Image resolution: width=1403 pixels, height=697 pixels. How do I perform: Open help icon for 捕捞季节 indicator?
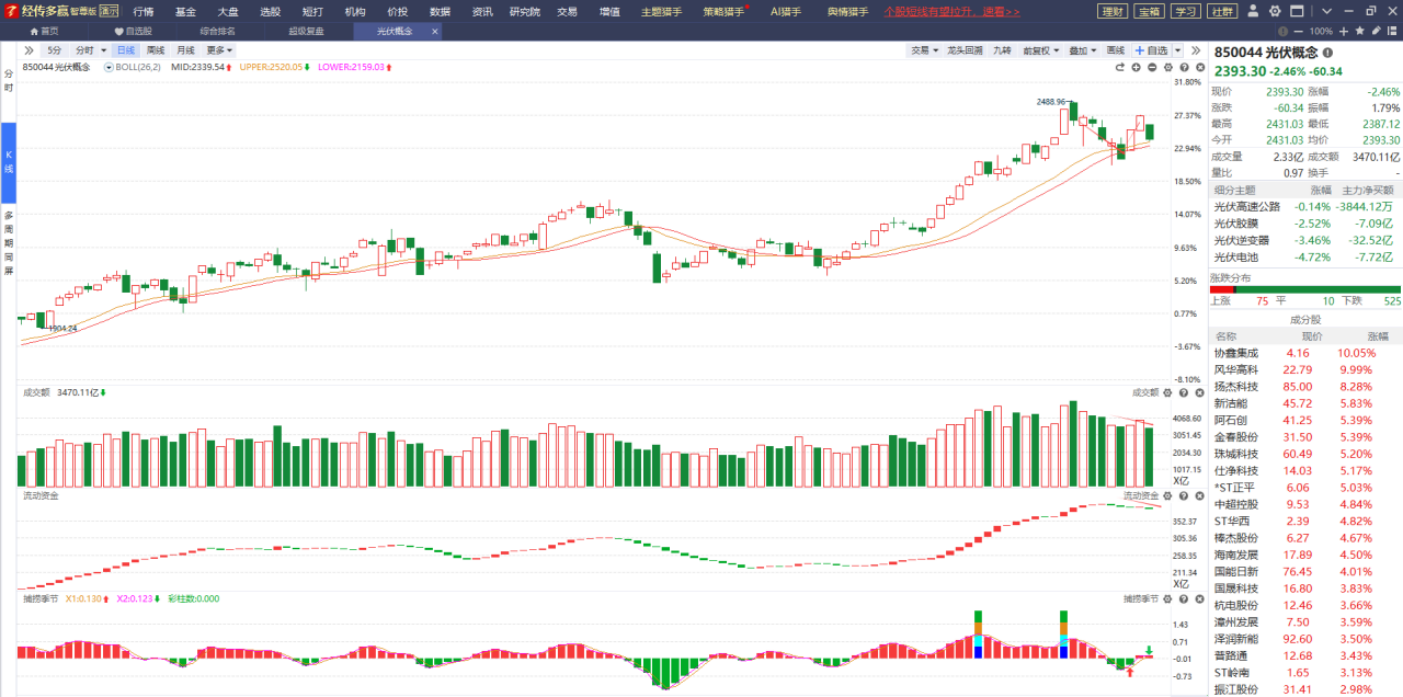1183,599
